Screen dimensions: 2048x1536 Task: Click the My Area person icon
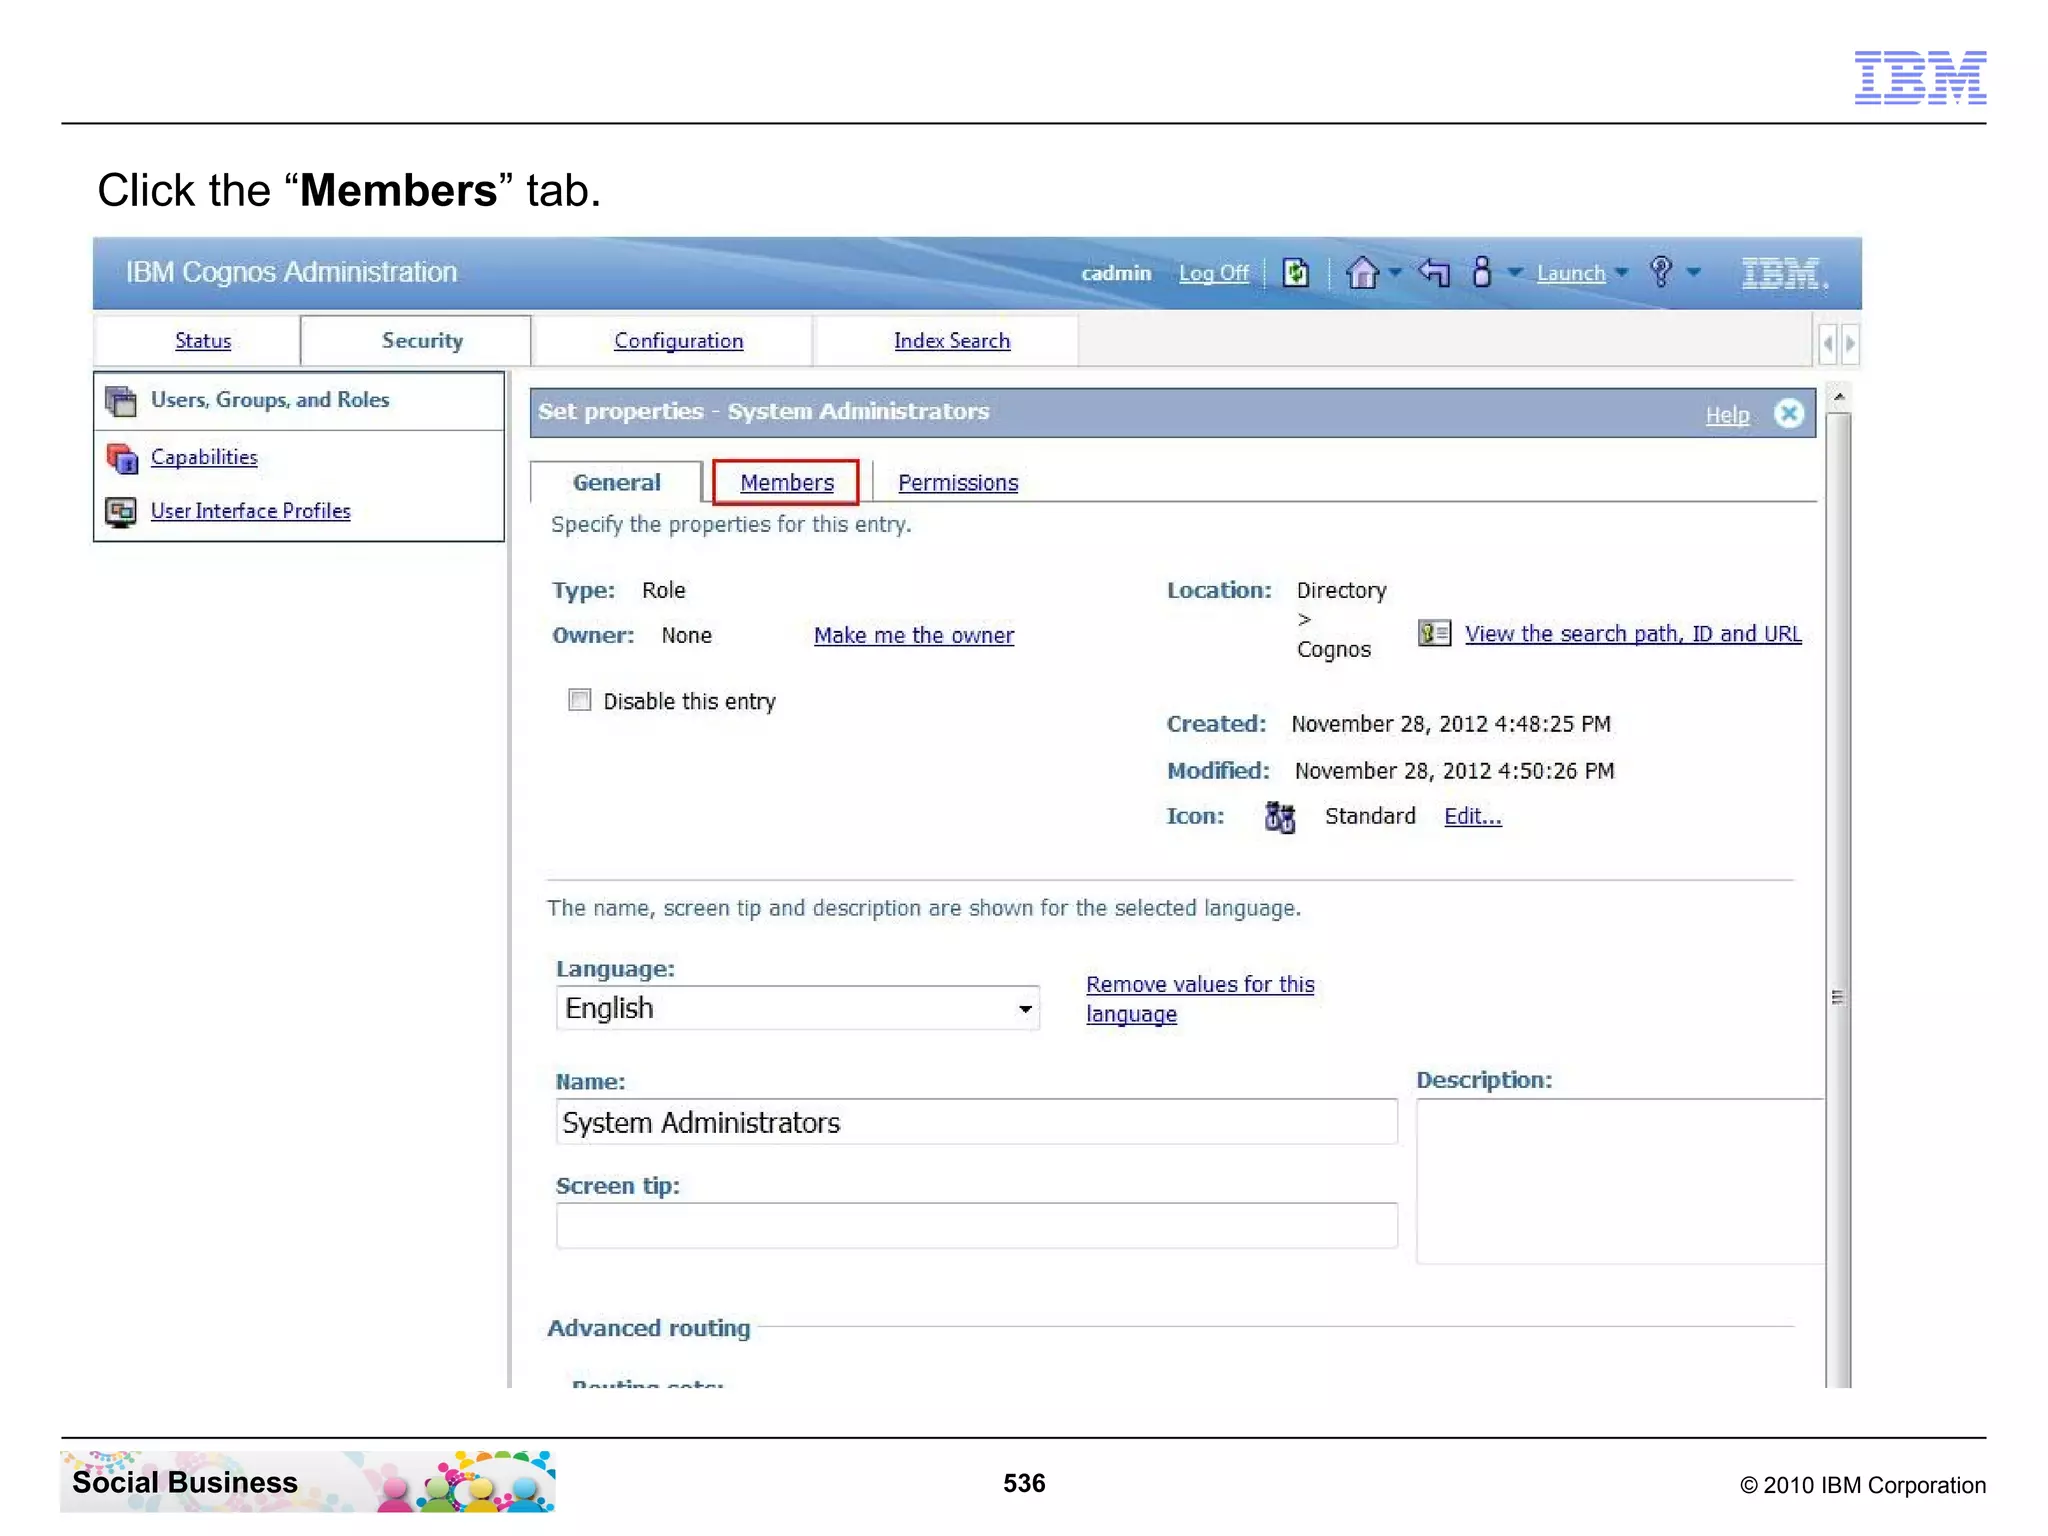pyautogui.click(x=1482, y=272)
